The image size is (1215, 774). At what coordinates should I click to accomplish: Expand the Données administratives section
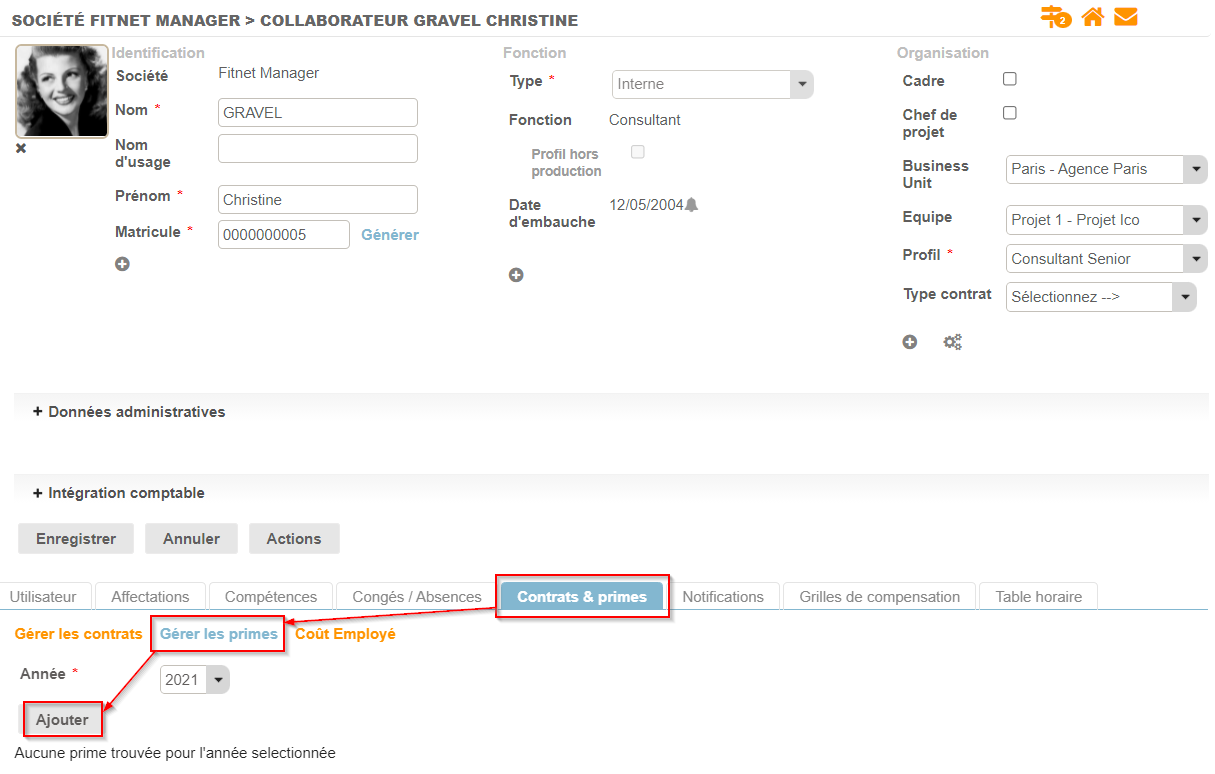[x=129, y=412]
